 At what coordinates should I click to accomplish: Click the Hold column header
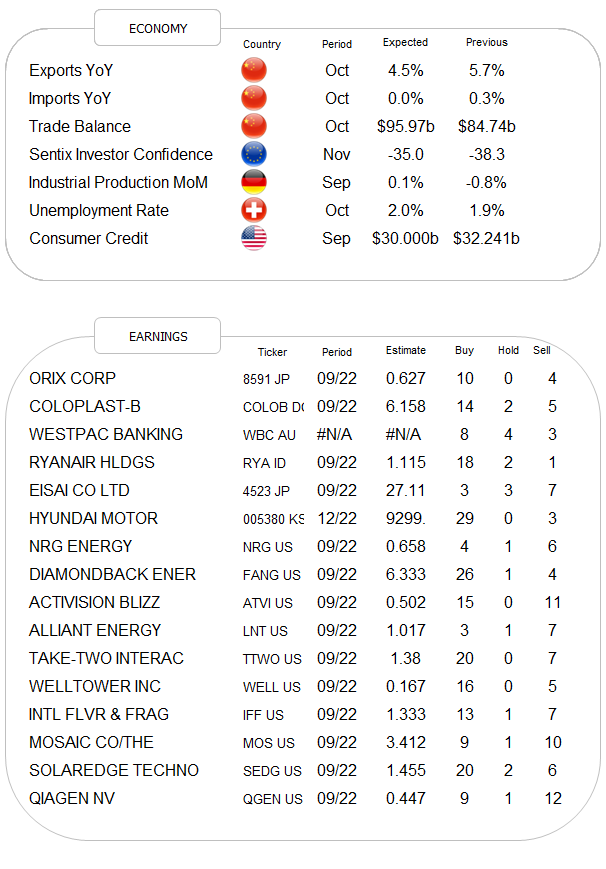pyautogui.click(x=508, y=350)
